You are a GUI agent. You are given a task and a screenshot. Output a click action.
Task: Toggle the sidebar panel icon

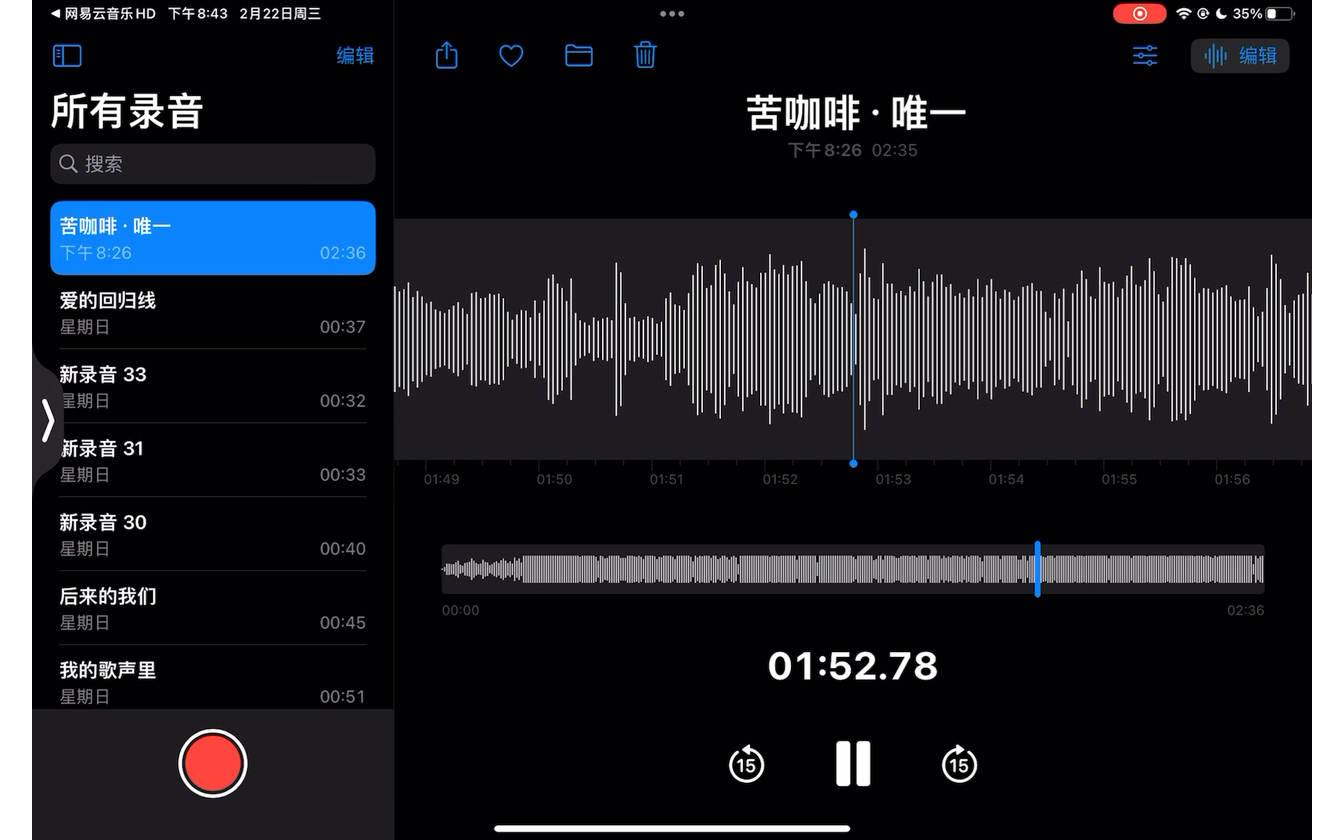(x=67, y=56)
